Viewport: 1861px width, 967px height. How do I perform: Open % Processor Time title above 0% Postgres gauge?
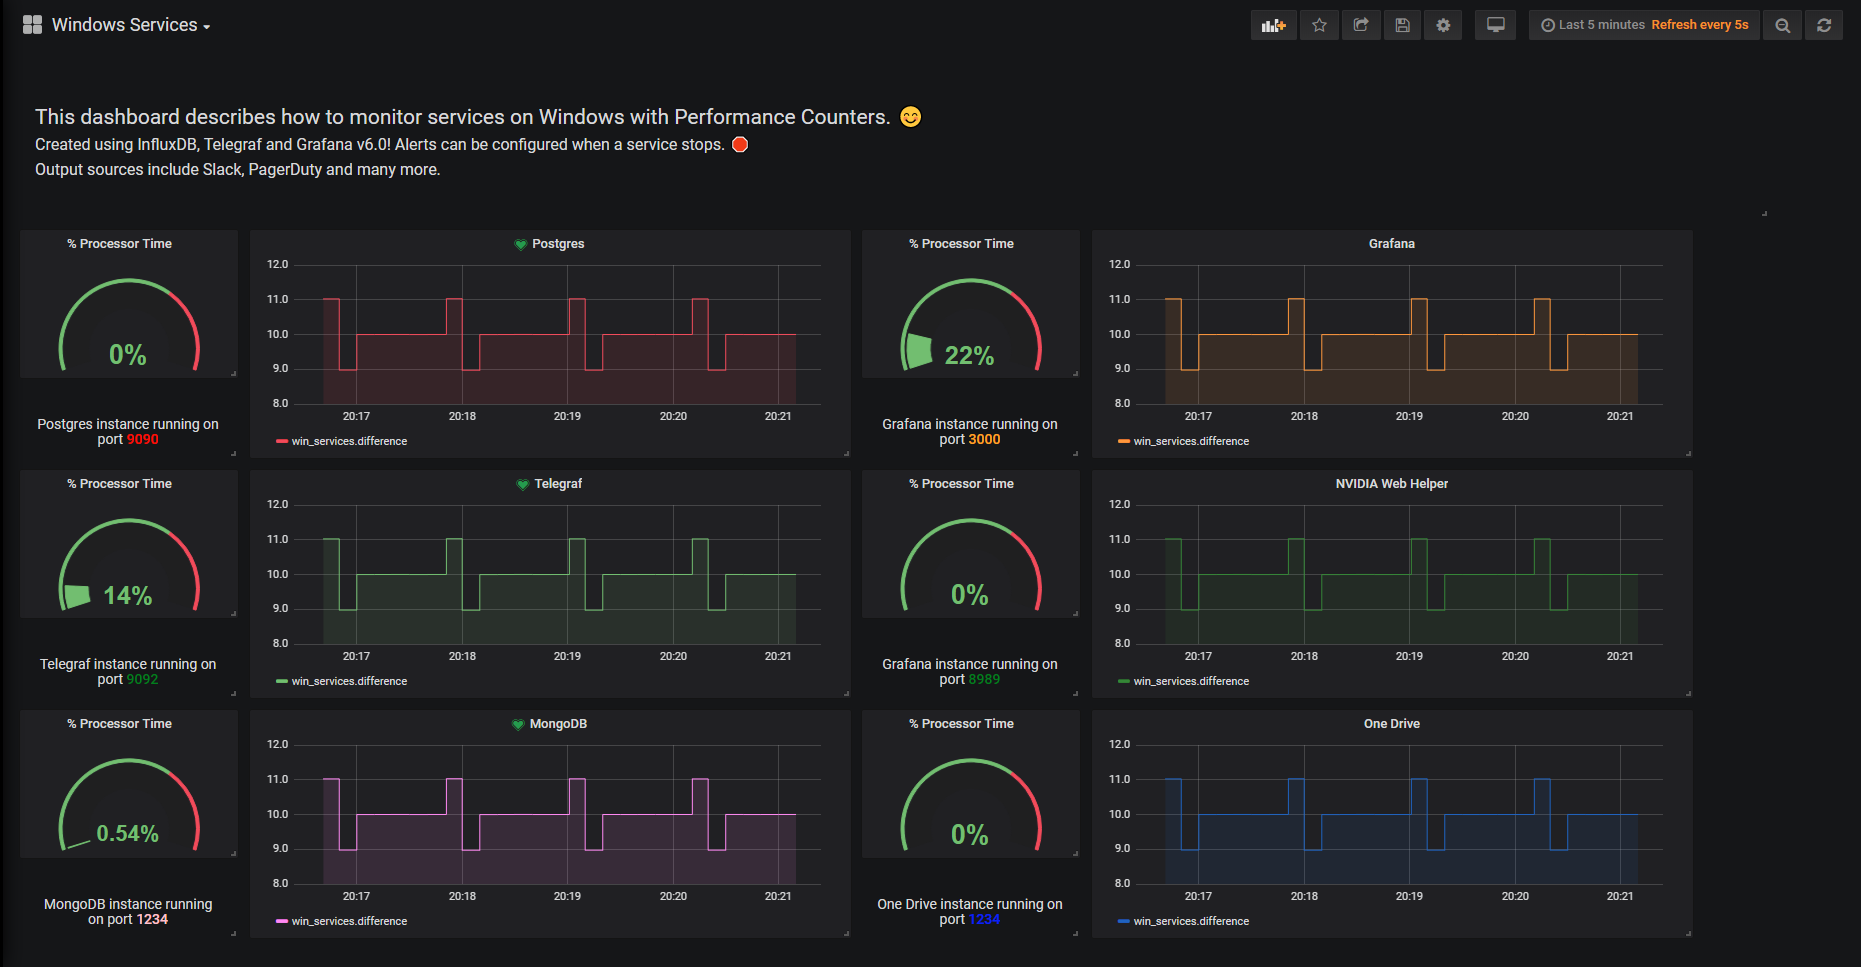(119, 244)
